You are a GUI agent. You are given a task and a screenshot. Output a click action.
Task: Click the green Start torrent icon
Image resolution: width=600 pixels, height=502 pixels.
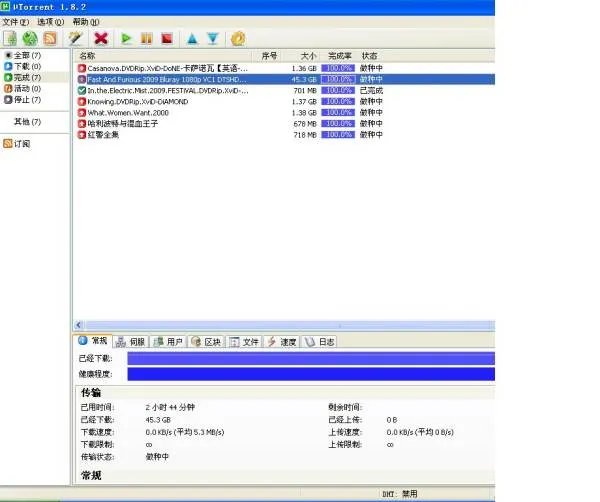(126, 39)
